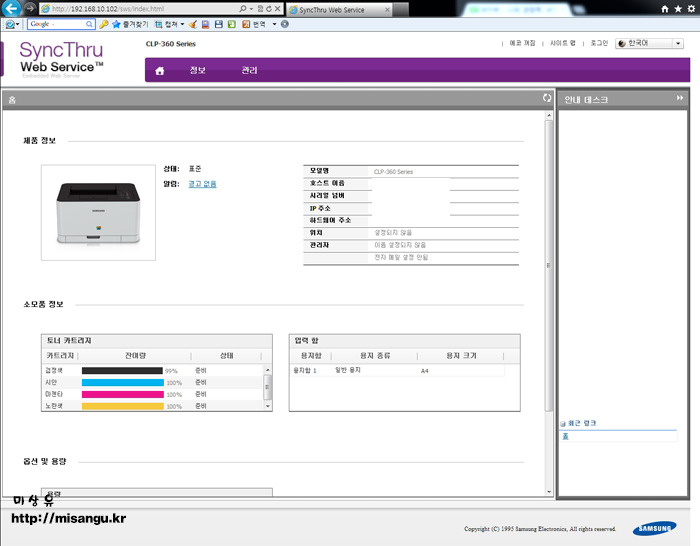This screenshot has height=546, width=700.
Task: Click the 잔여량 column header
Action: tap(135, 355)
